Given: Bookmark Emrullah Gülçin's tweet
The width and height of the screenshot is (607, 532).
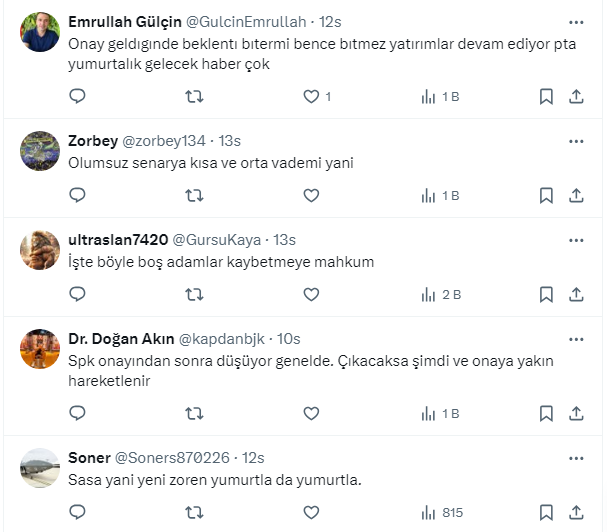Looking at the screenshot, I should coord(546,96).
